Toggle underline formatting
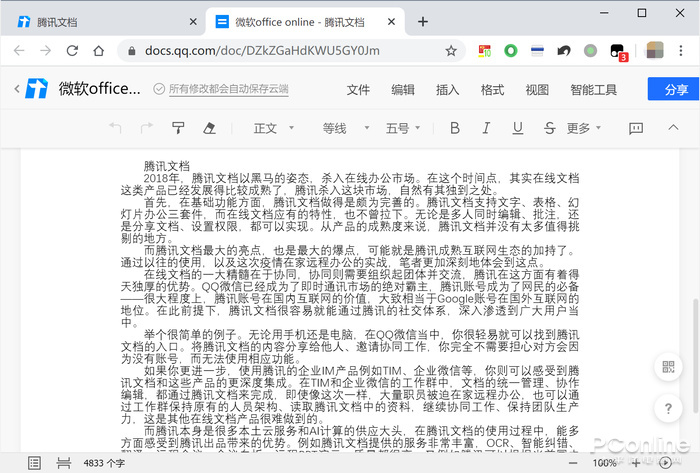 (x=516, y=128)
